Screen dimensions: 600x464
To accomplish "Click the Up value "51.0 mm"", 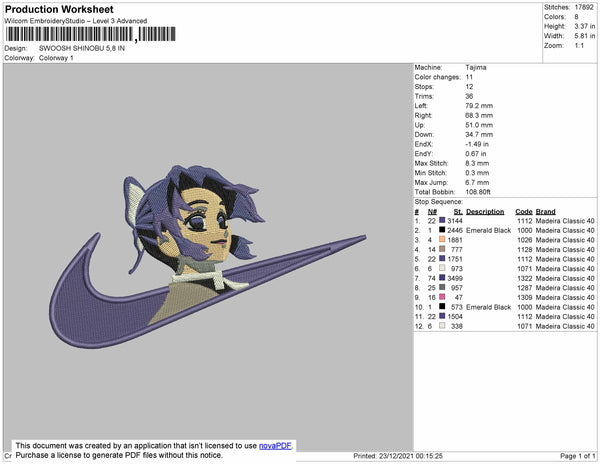I will (479, 125).
